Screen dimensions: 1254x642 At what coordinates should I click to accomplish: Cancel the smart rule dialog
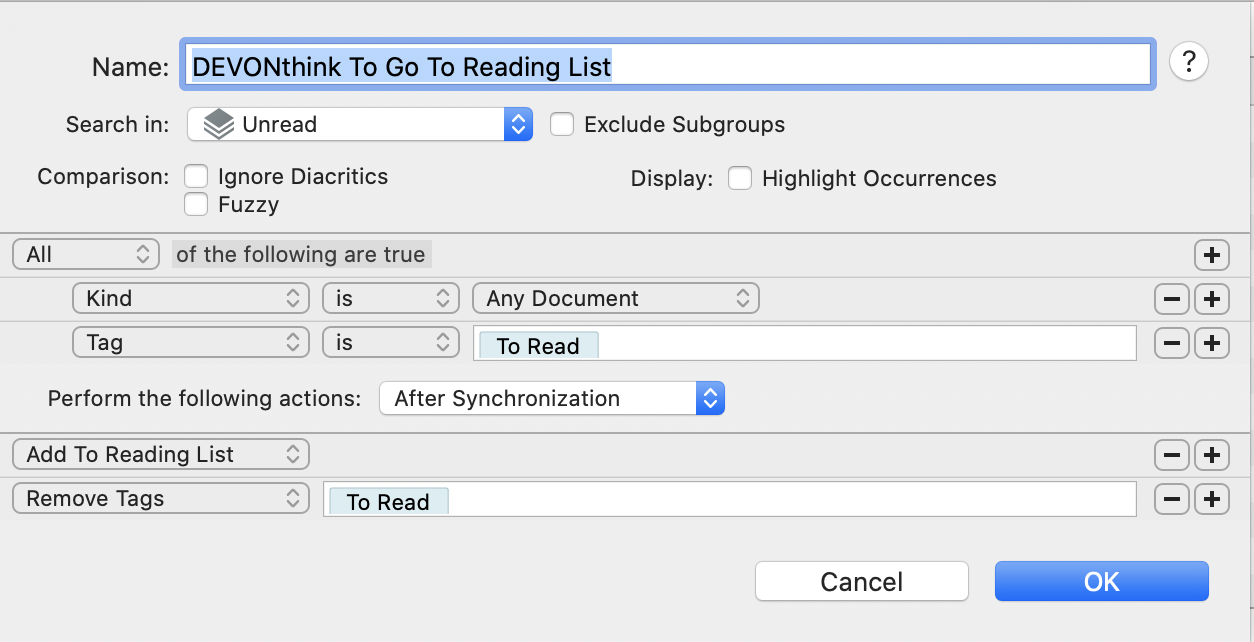(861, 580)
